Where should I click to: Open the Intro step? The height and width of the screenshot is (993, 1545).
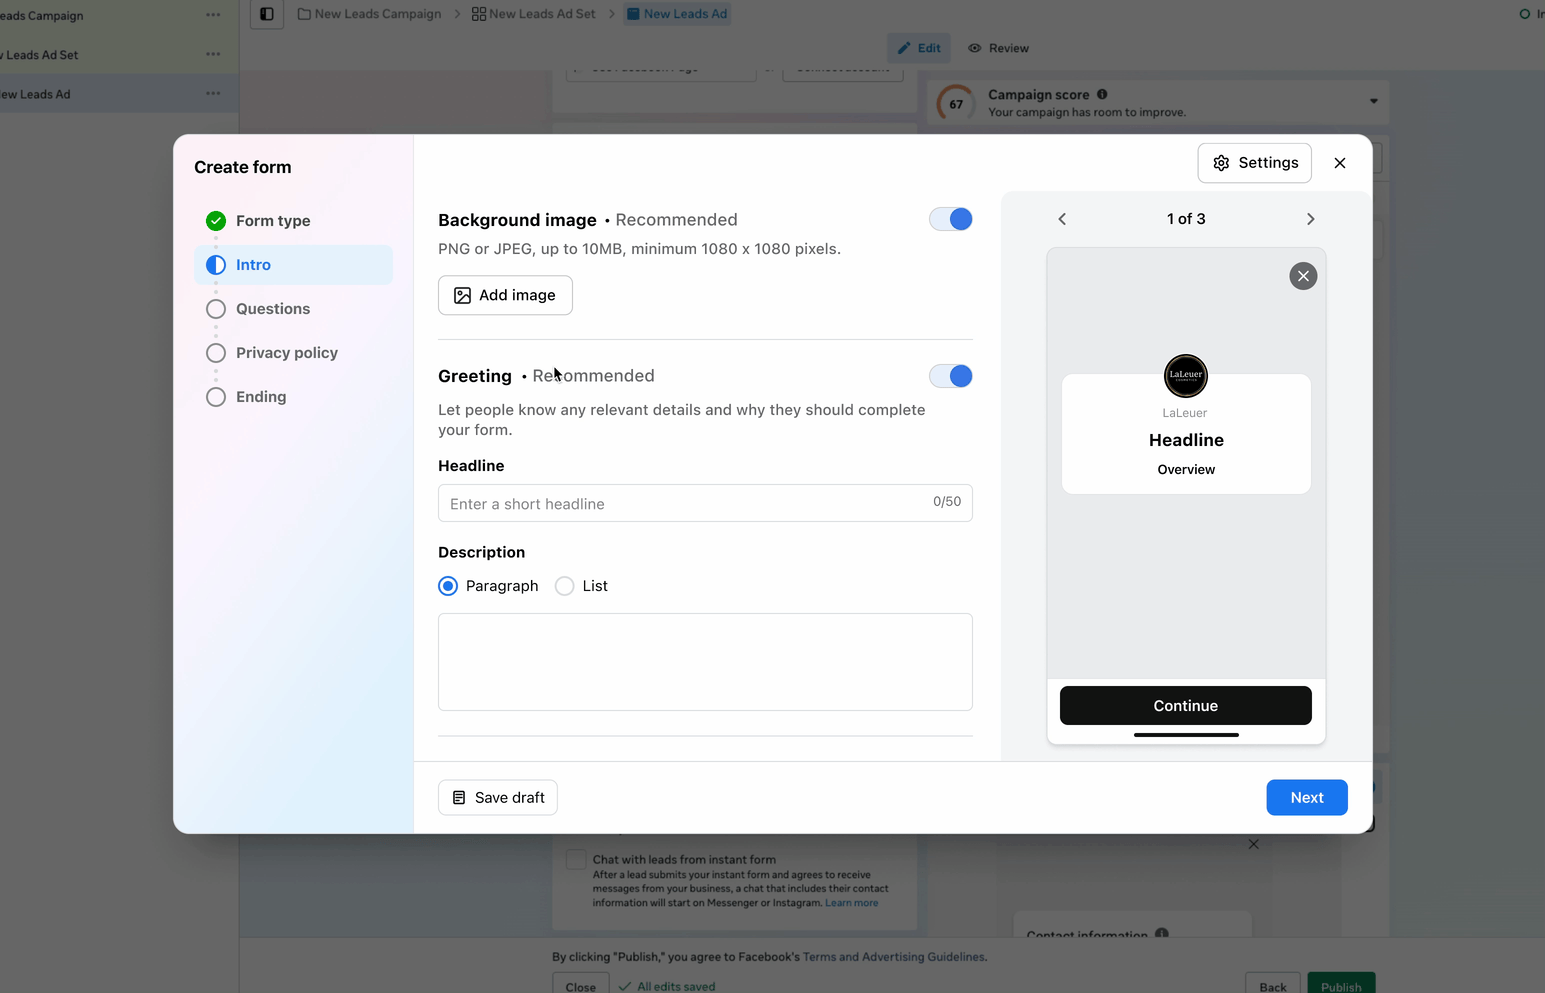point(293,265)
